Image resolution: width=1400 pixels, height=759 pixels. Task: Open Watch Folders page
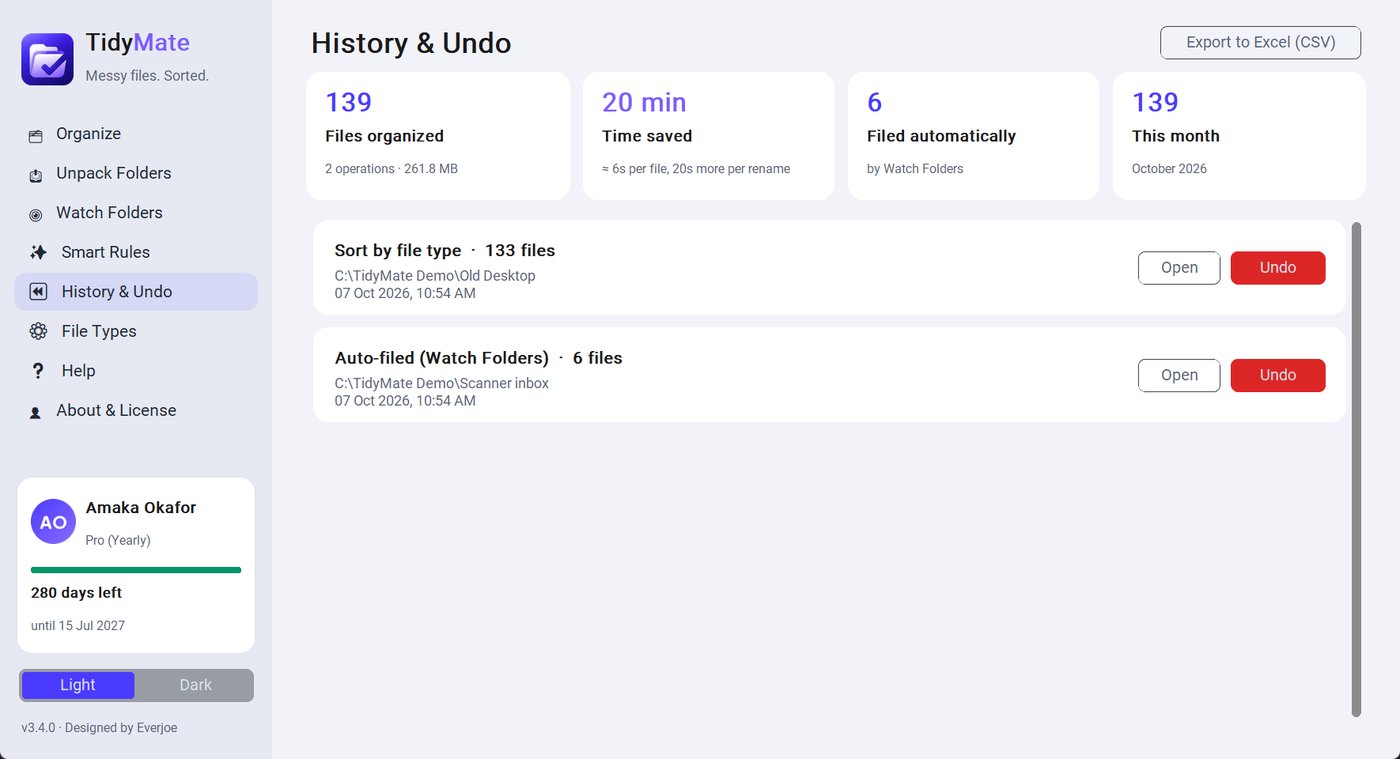click(x=136, y=213)
